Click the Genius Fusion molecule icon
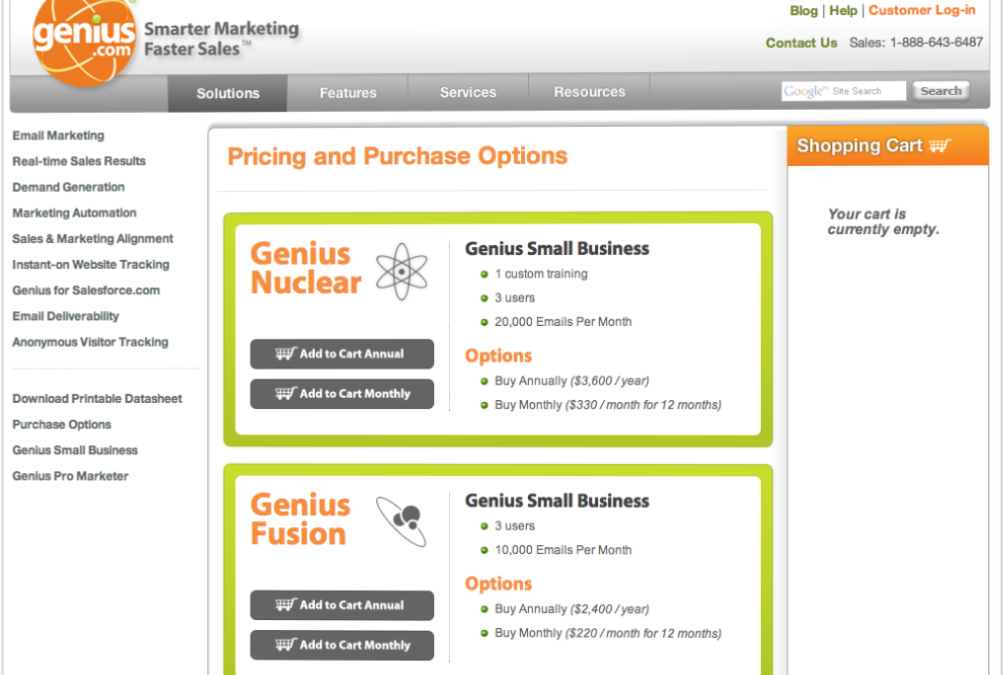The image size is (1004, 675). tap(401, 521)
